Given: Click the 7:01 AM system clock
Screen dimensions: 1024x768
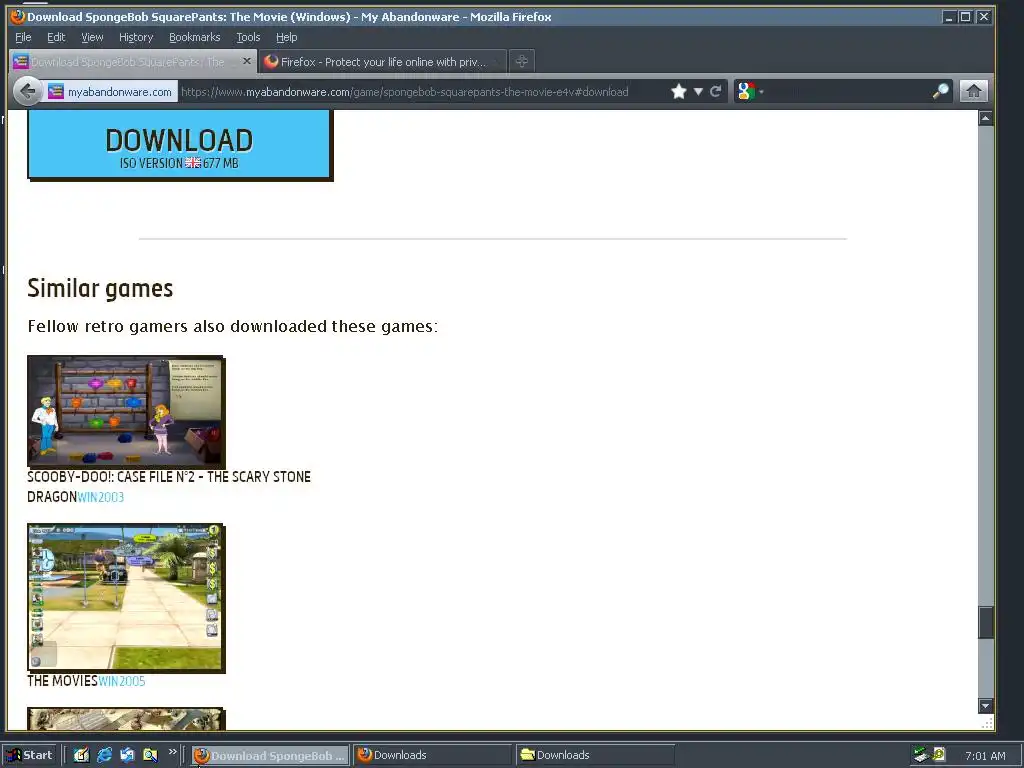Looking at the screenshot, I should [x=985, y=756].
